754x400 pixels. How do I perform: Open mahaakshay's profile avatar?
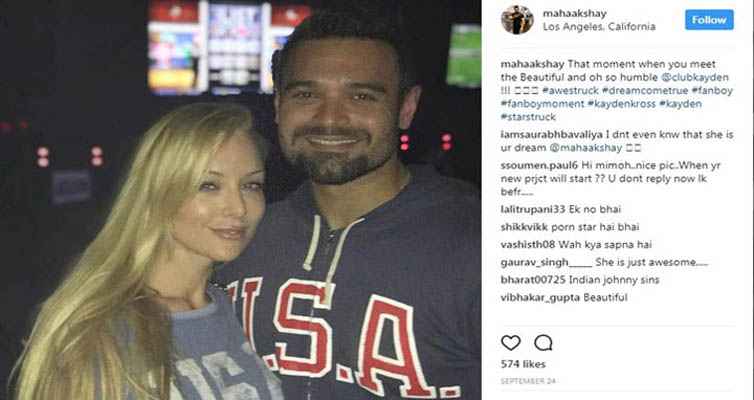coord(517,20)
